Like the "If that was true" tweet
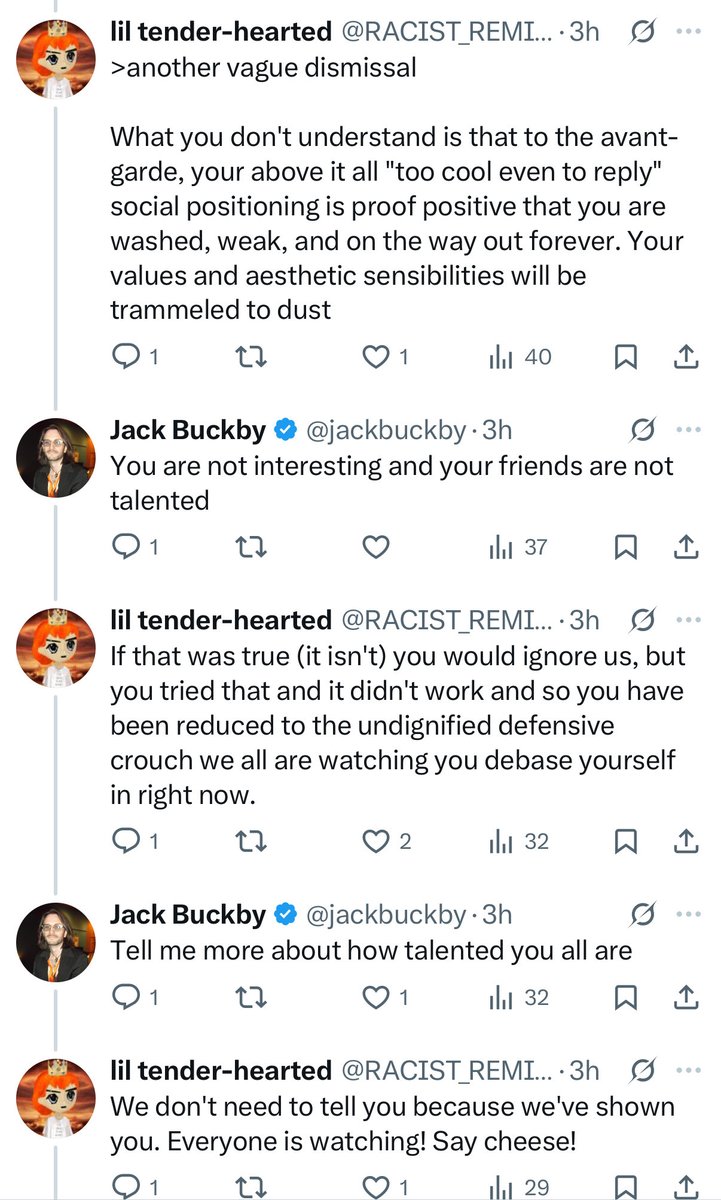 [x=375, y=842]
